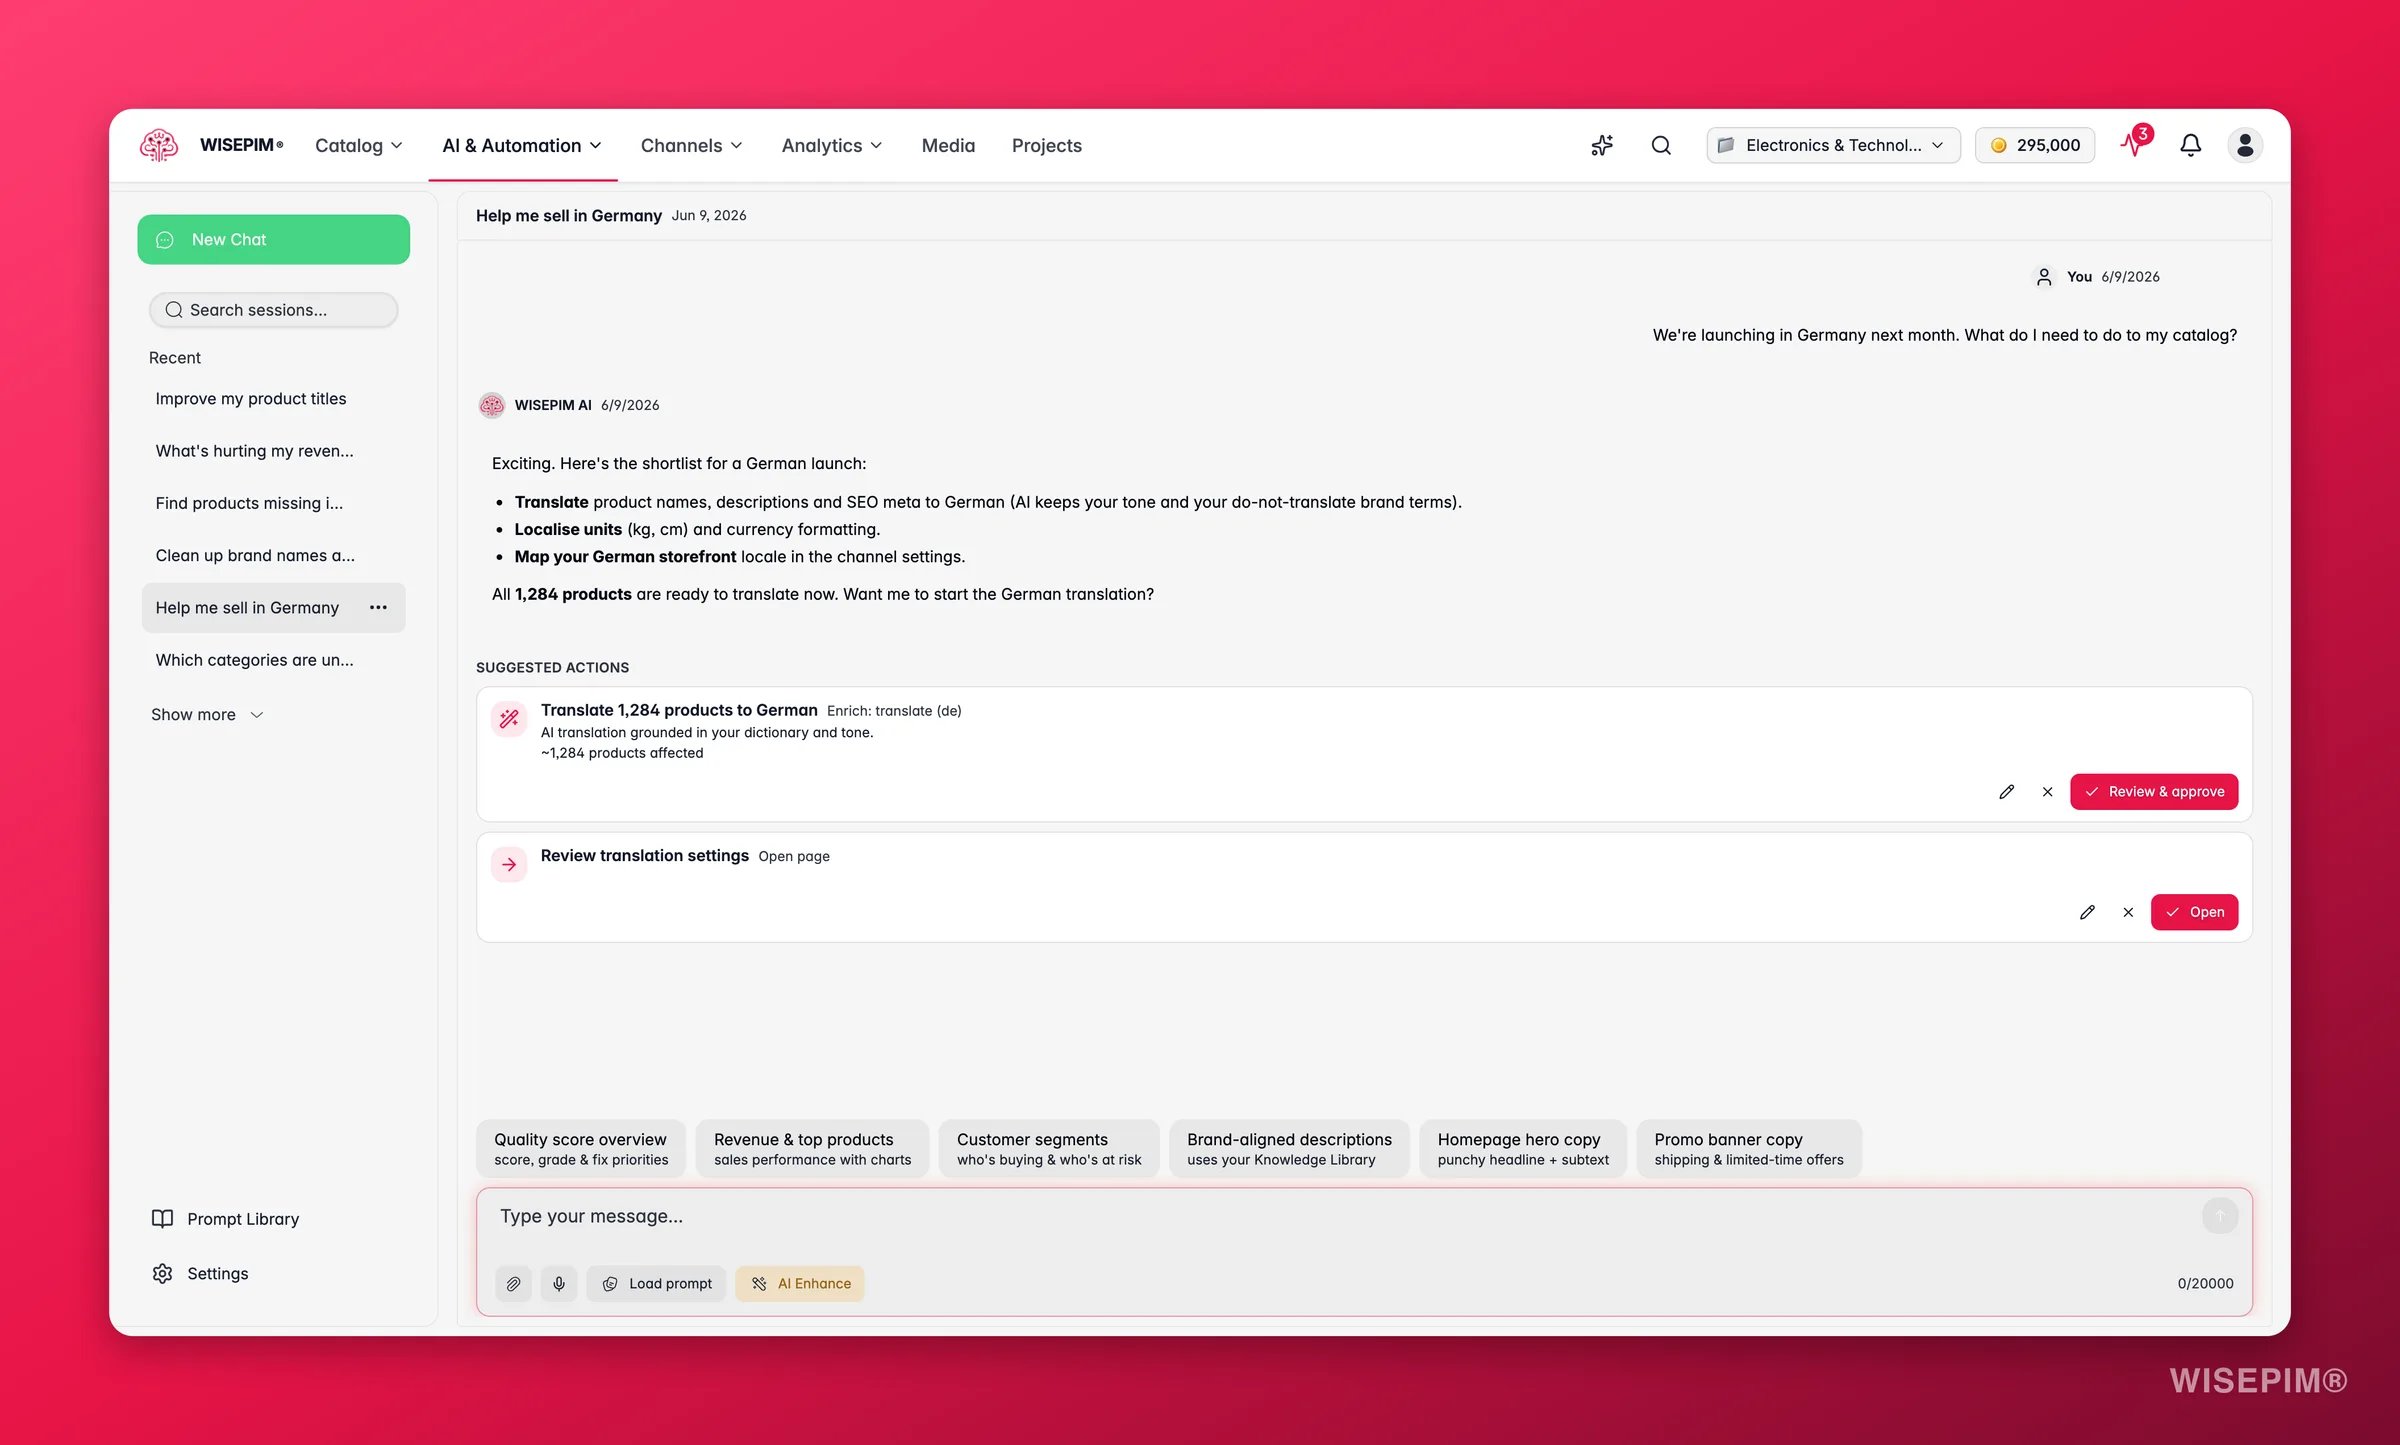Choose Revenue & top products suggestion
The width and height of the screenshot is (2400, 1445).
[x=812, y=1148]
